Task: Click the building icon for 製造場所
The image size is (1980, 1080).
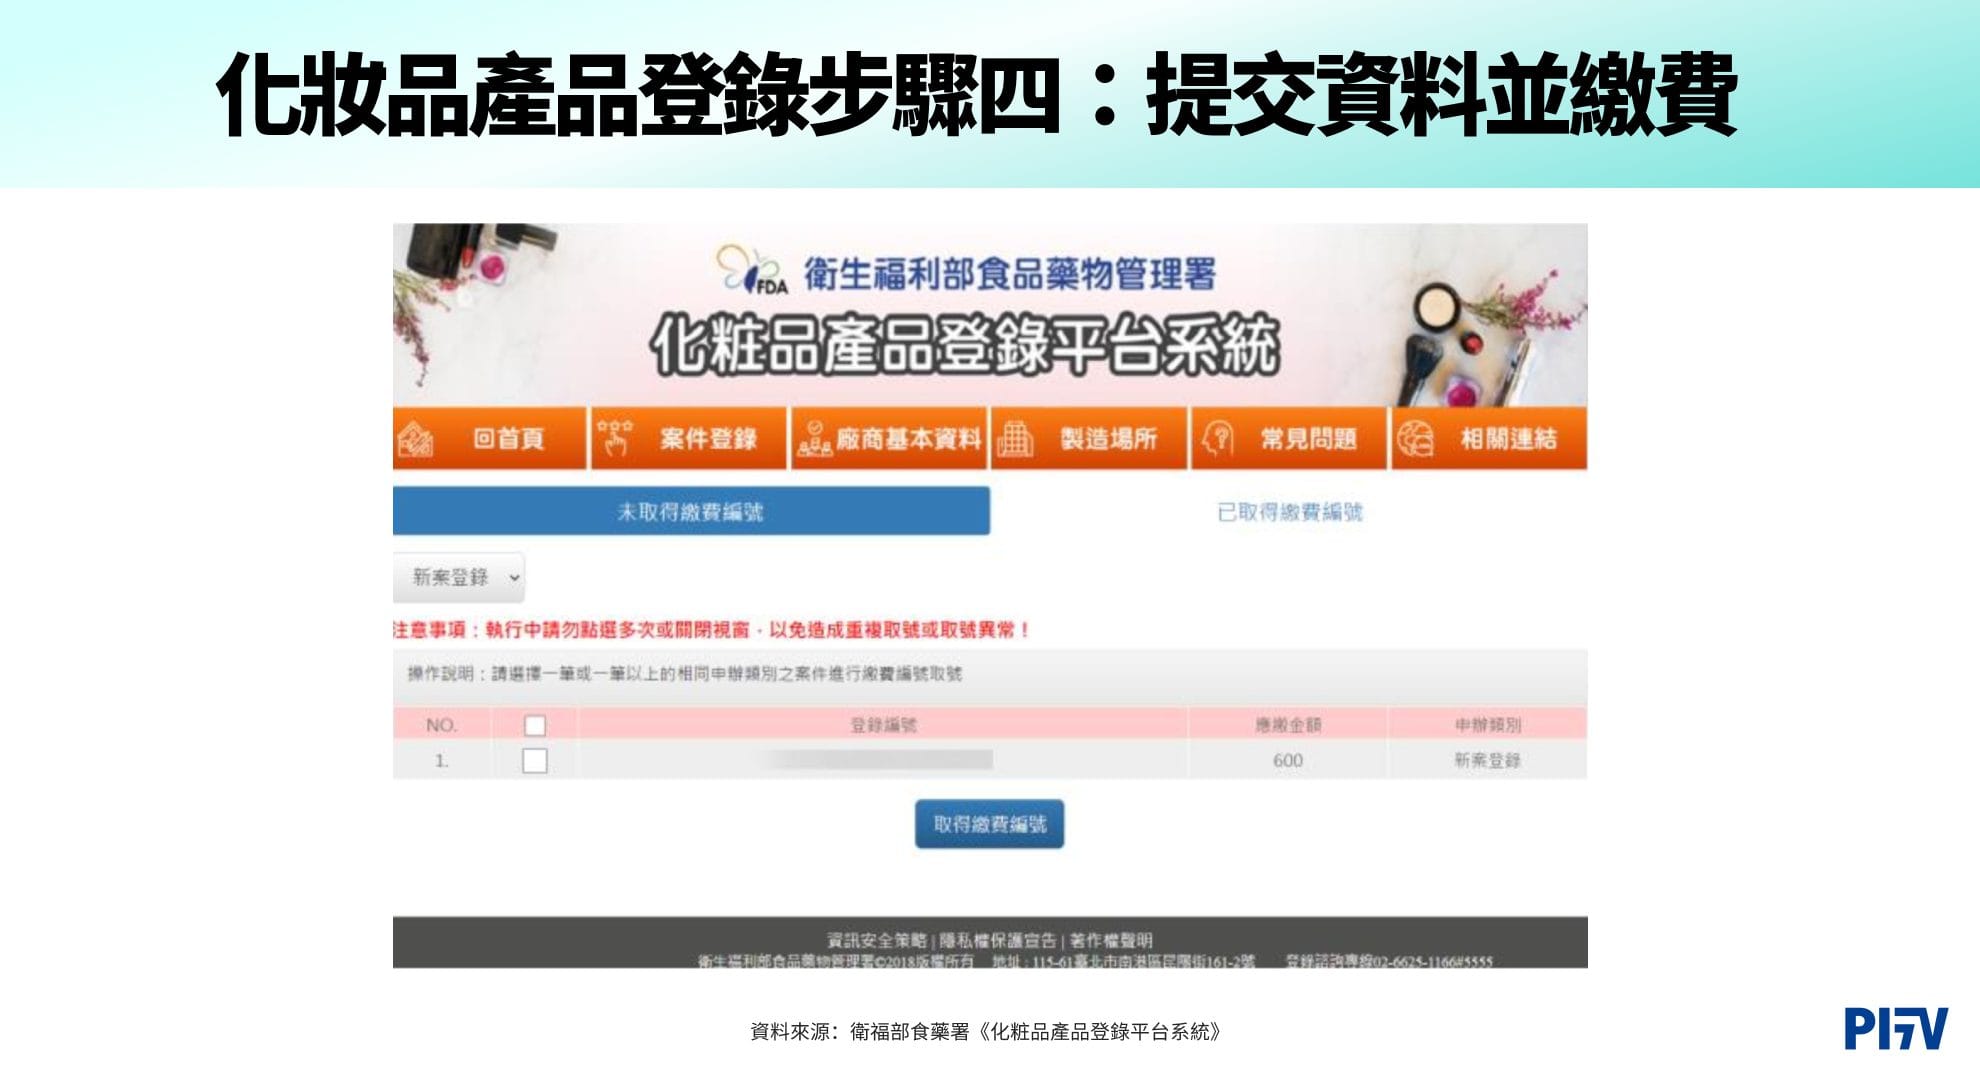Action: coord(1016,438)
